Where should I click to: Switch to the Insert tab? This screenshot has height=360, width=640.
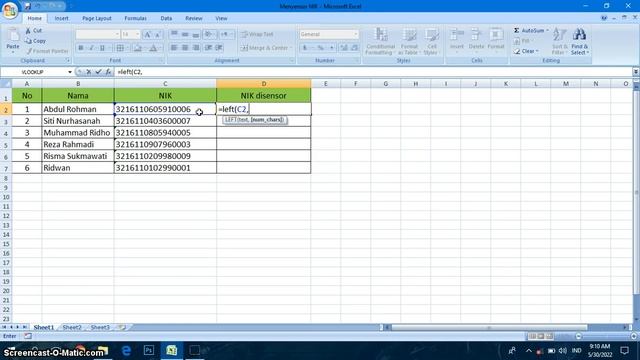tap(62, 18)
